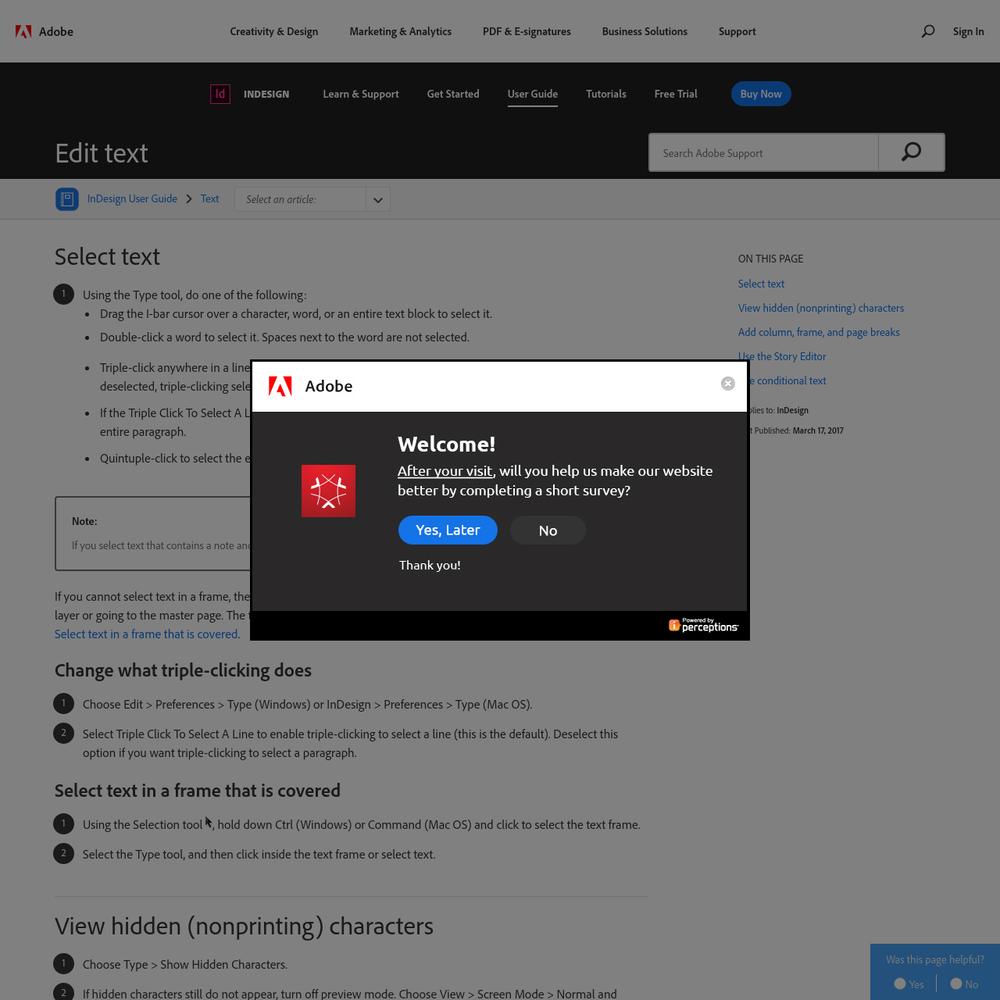
Task: Select No radio for page helpful
Action: pyautogui.click(x=955, y=983)
